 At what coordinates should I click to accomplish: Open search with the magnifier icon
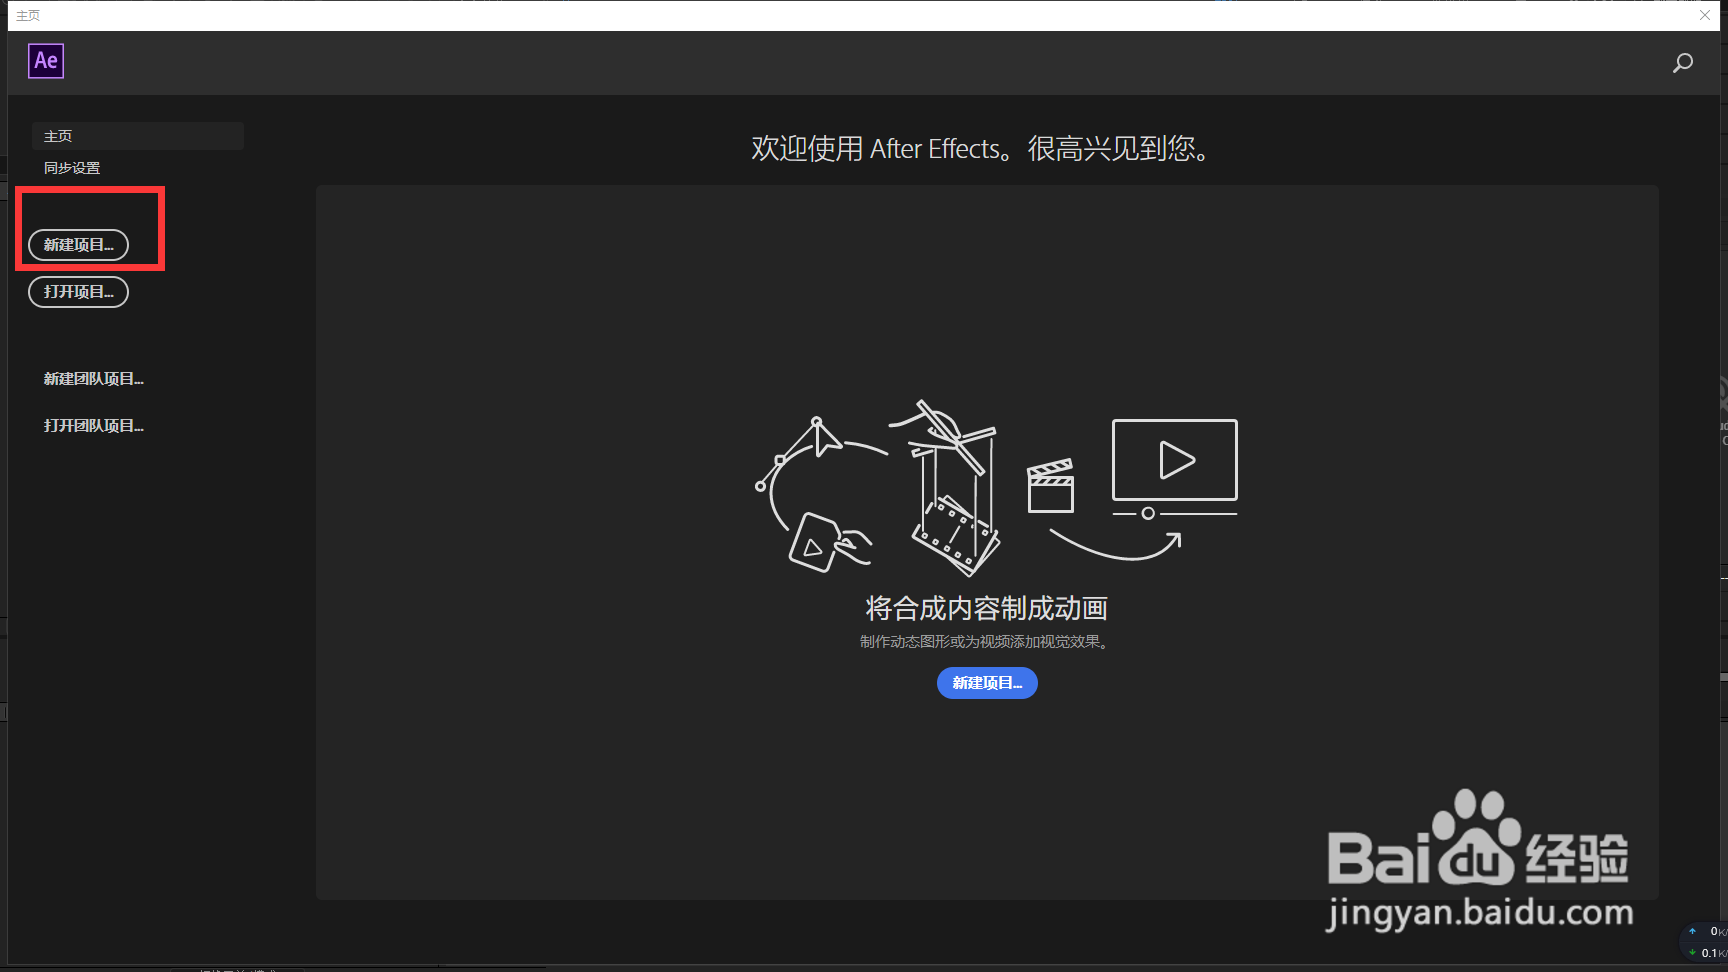(x=1682, y=63)
